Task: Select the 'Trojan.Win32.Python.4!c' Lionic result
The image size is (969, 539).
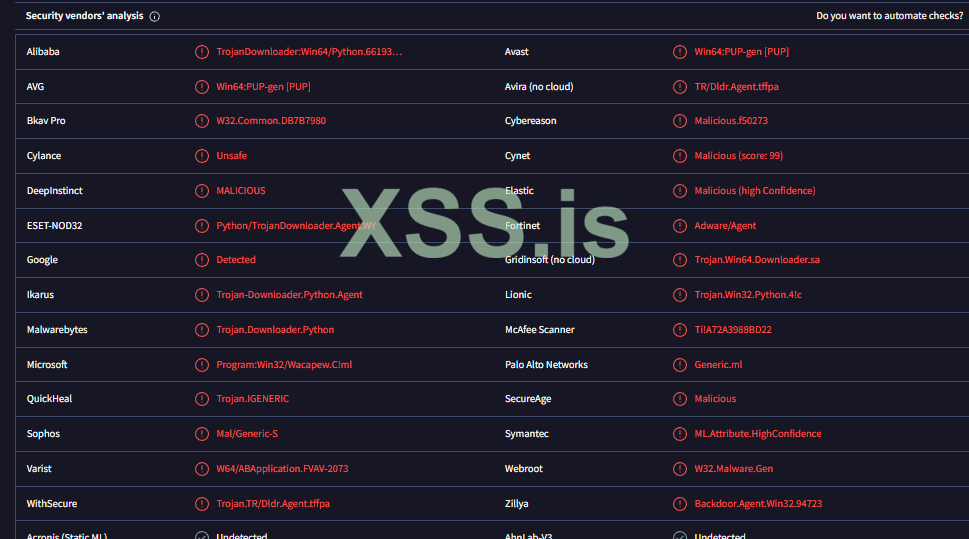Action: click(748, 295)
